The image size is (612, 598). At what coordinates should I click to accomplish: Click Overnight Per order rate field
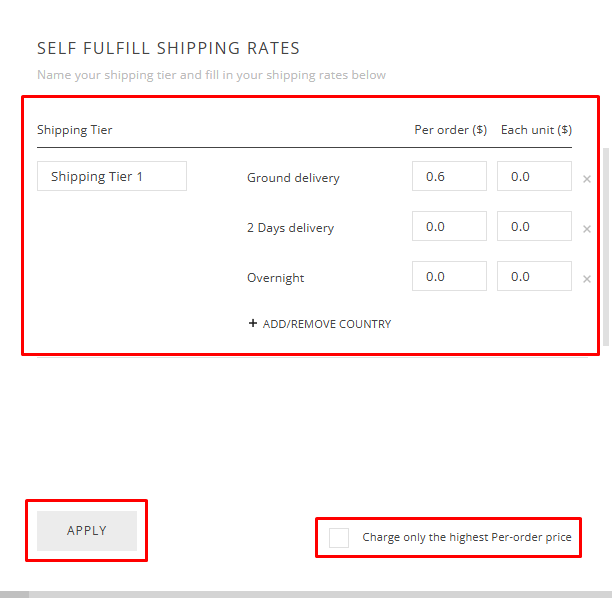(x=449, y=276)
